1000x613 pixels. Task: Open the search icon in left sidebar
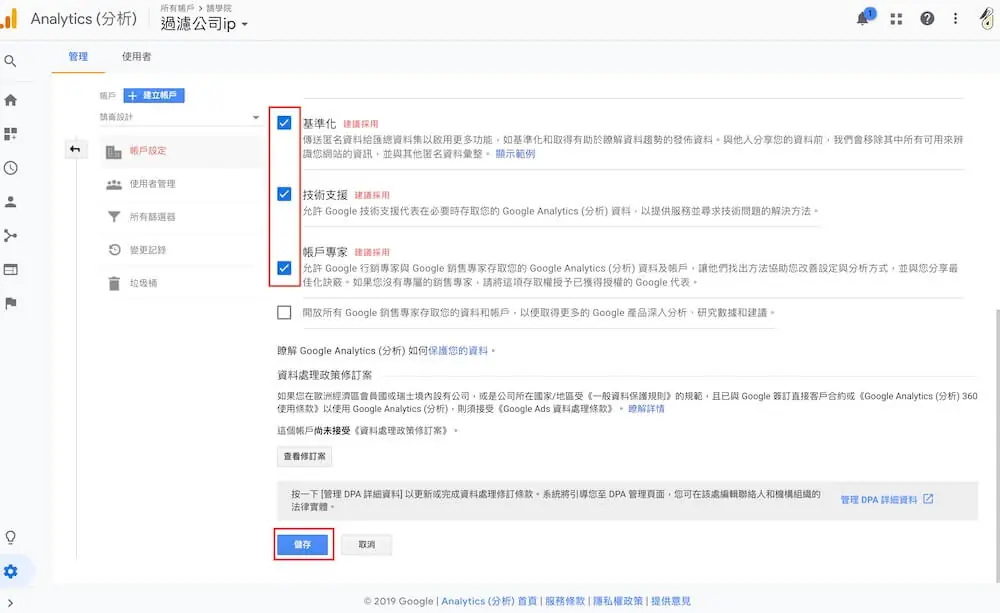pos(10,61)
